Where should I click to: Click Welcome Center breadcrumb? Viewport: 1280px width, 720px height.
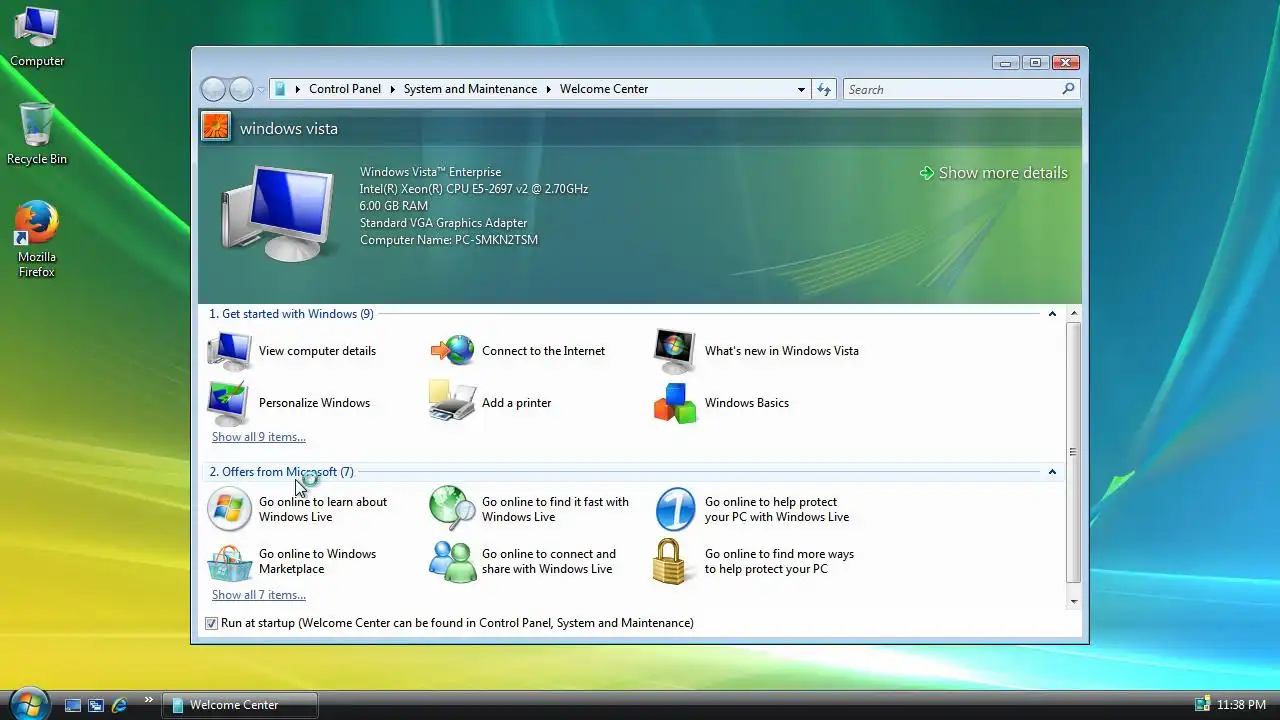604,89
